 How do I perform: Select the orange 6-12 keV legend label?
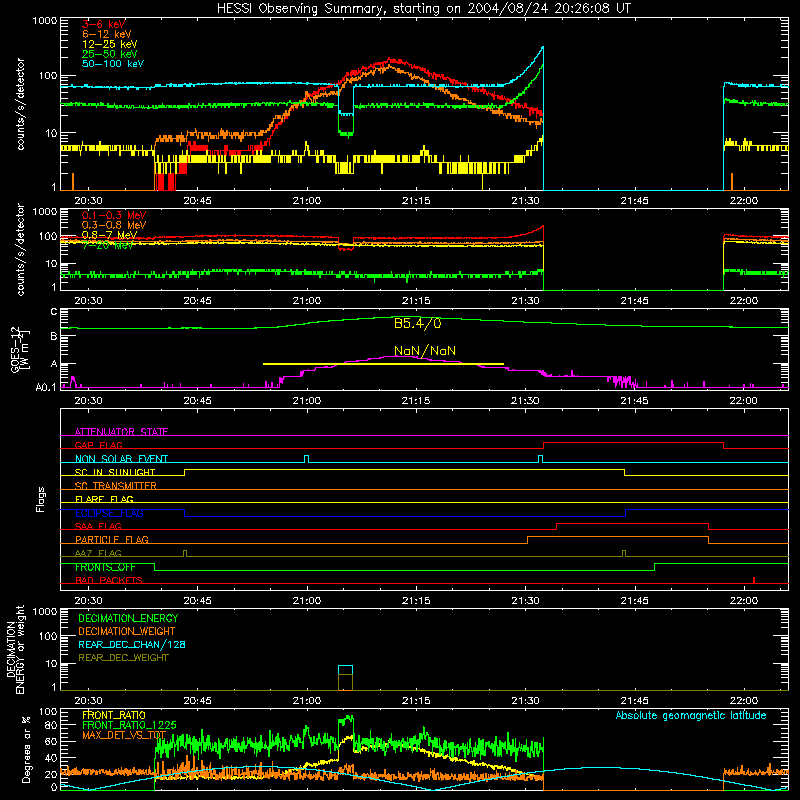coord(106,34)
